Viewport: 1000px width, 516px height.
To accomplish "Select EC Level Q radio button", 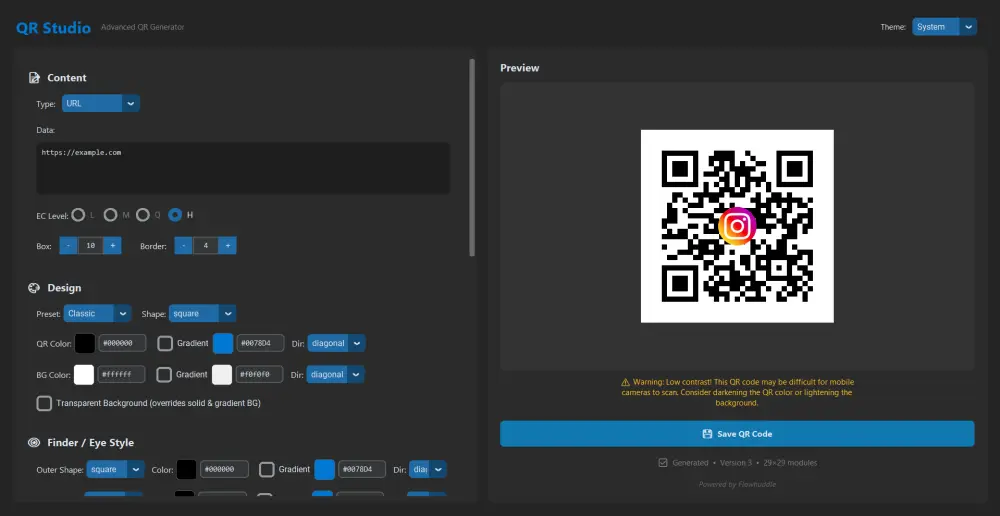I will point(143,215).
